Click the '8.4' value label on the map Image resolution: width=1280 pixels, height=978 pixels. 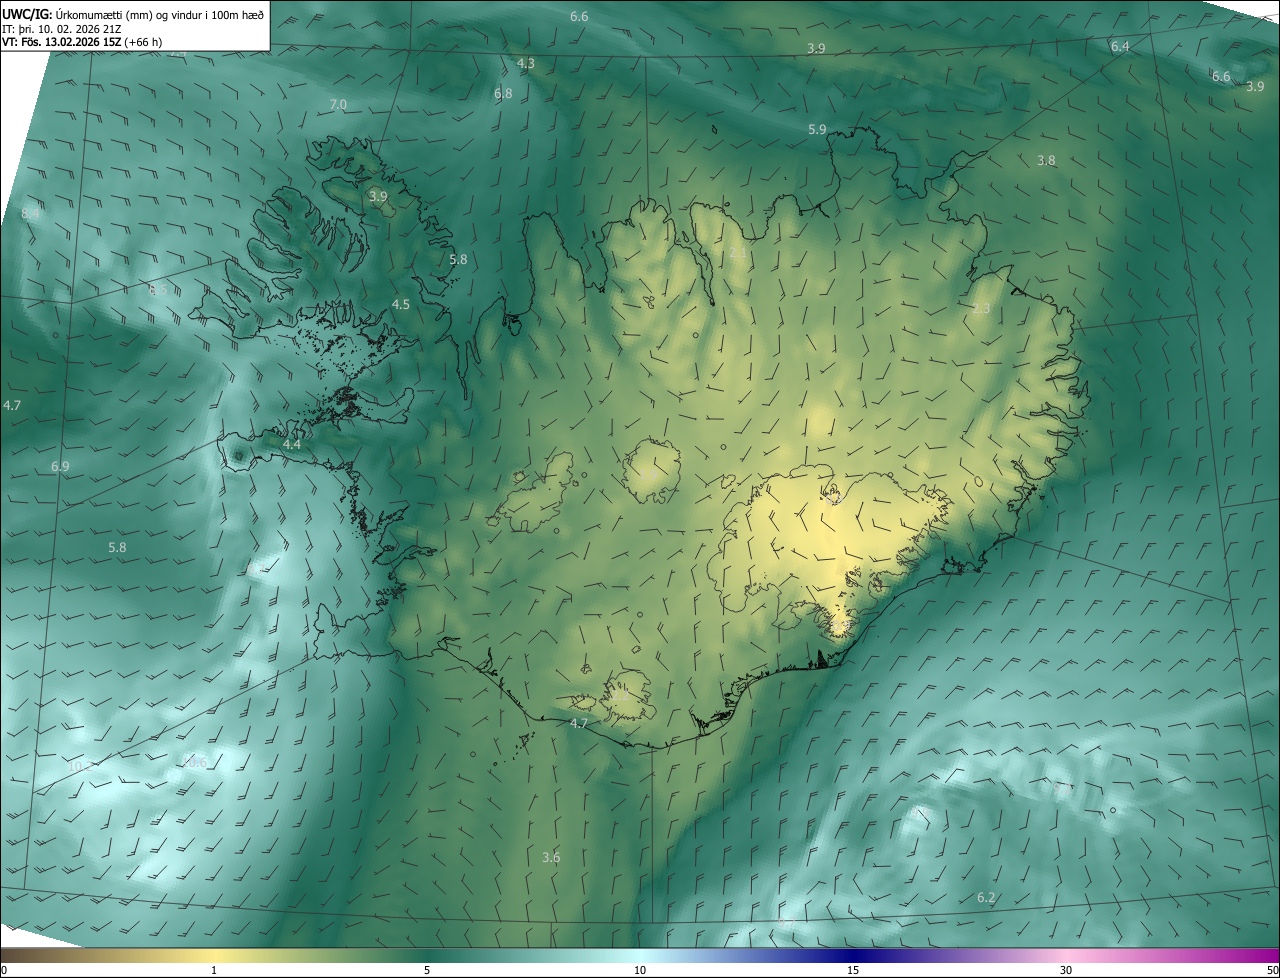tap(30, 213)
